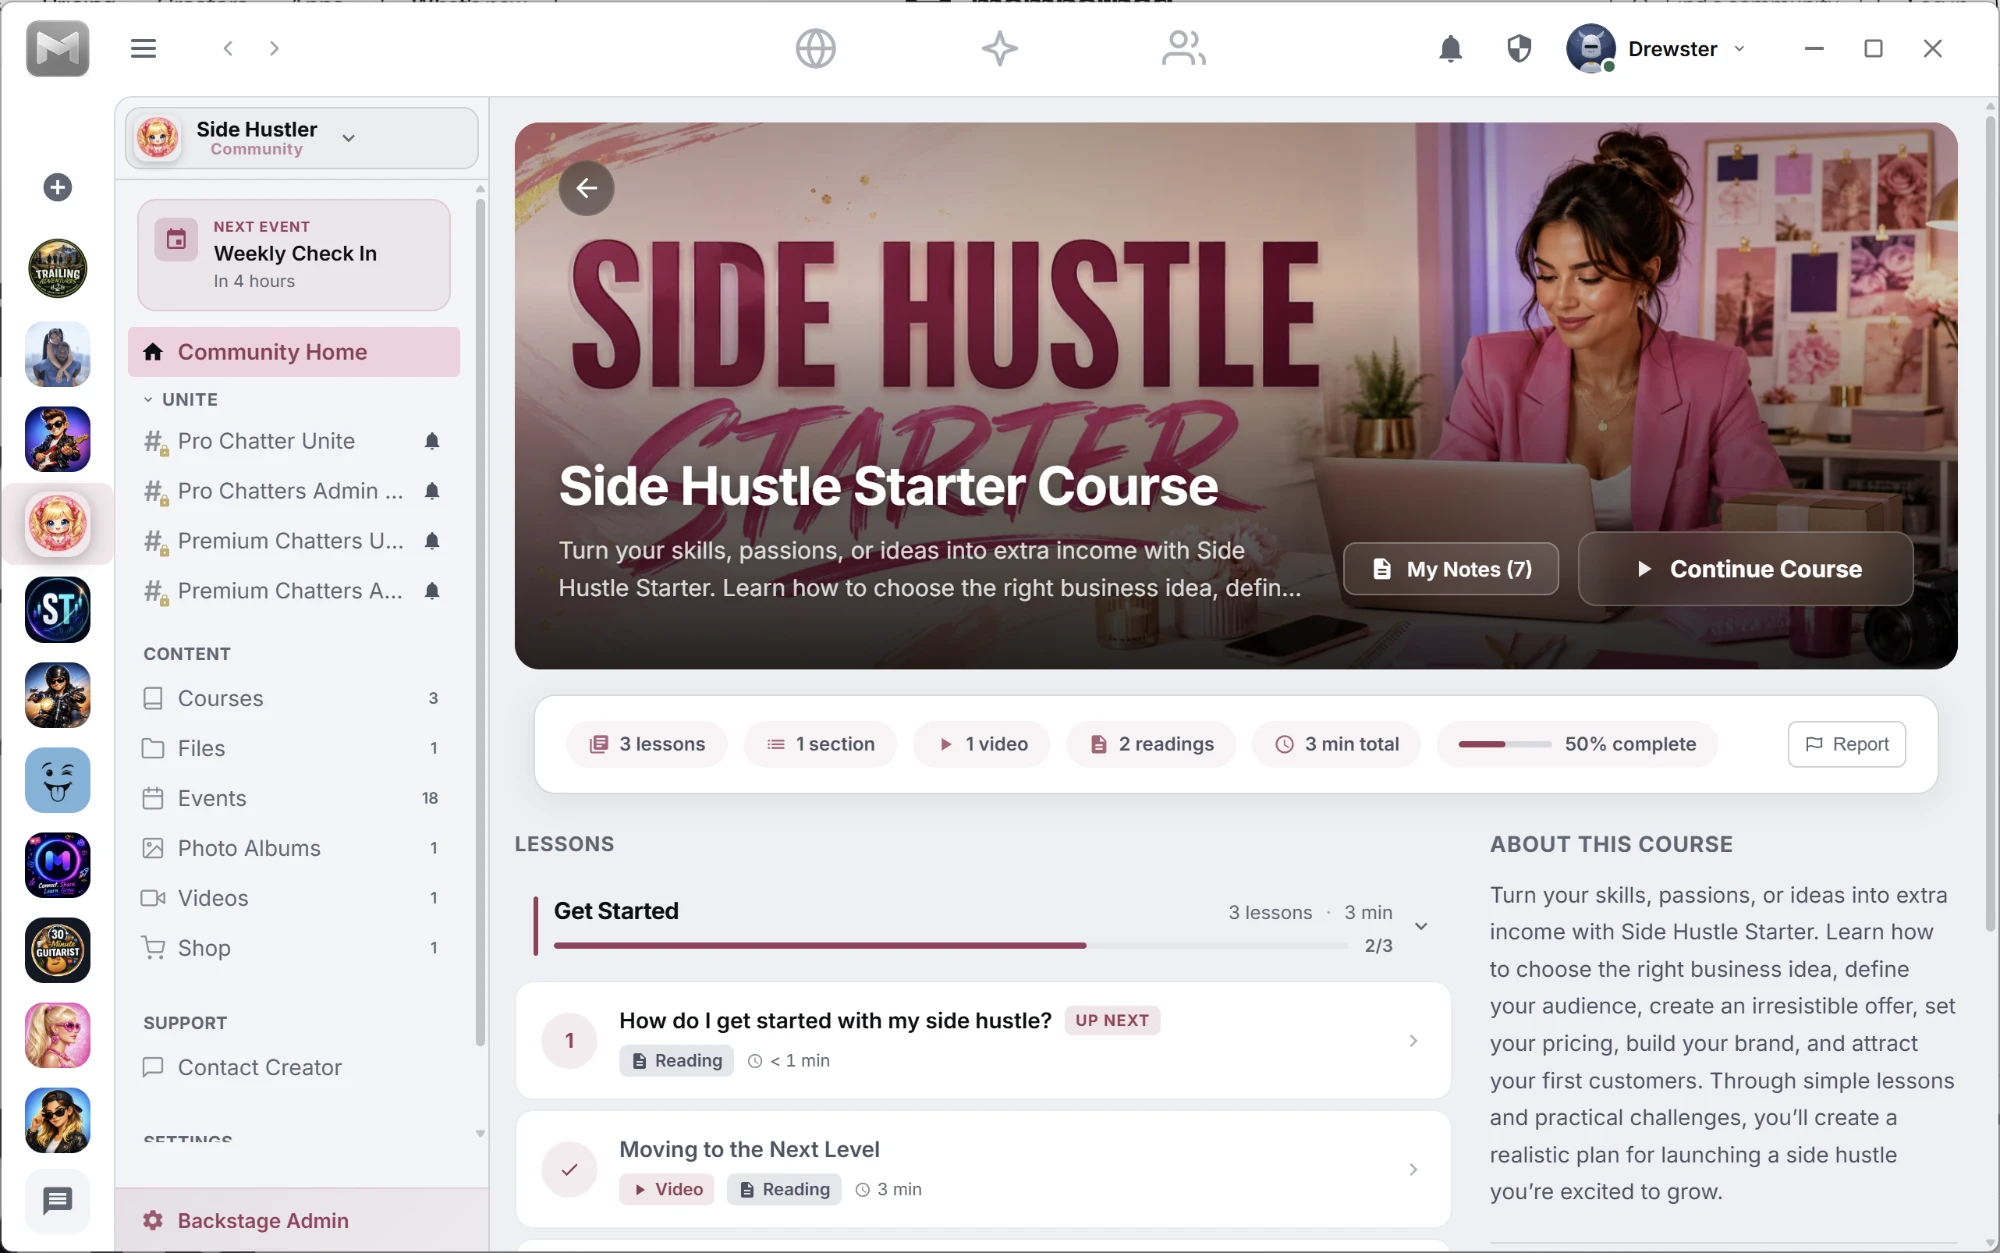Open chevron for Moving to the Next Level

pos(1413,1169)
